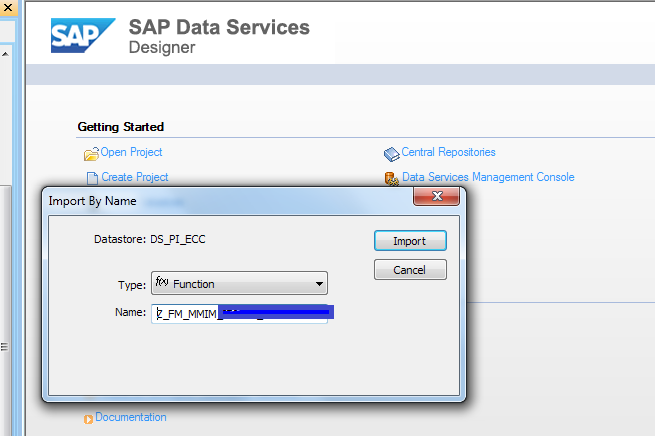Click the Import button

[x=410, y=241]
